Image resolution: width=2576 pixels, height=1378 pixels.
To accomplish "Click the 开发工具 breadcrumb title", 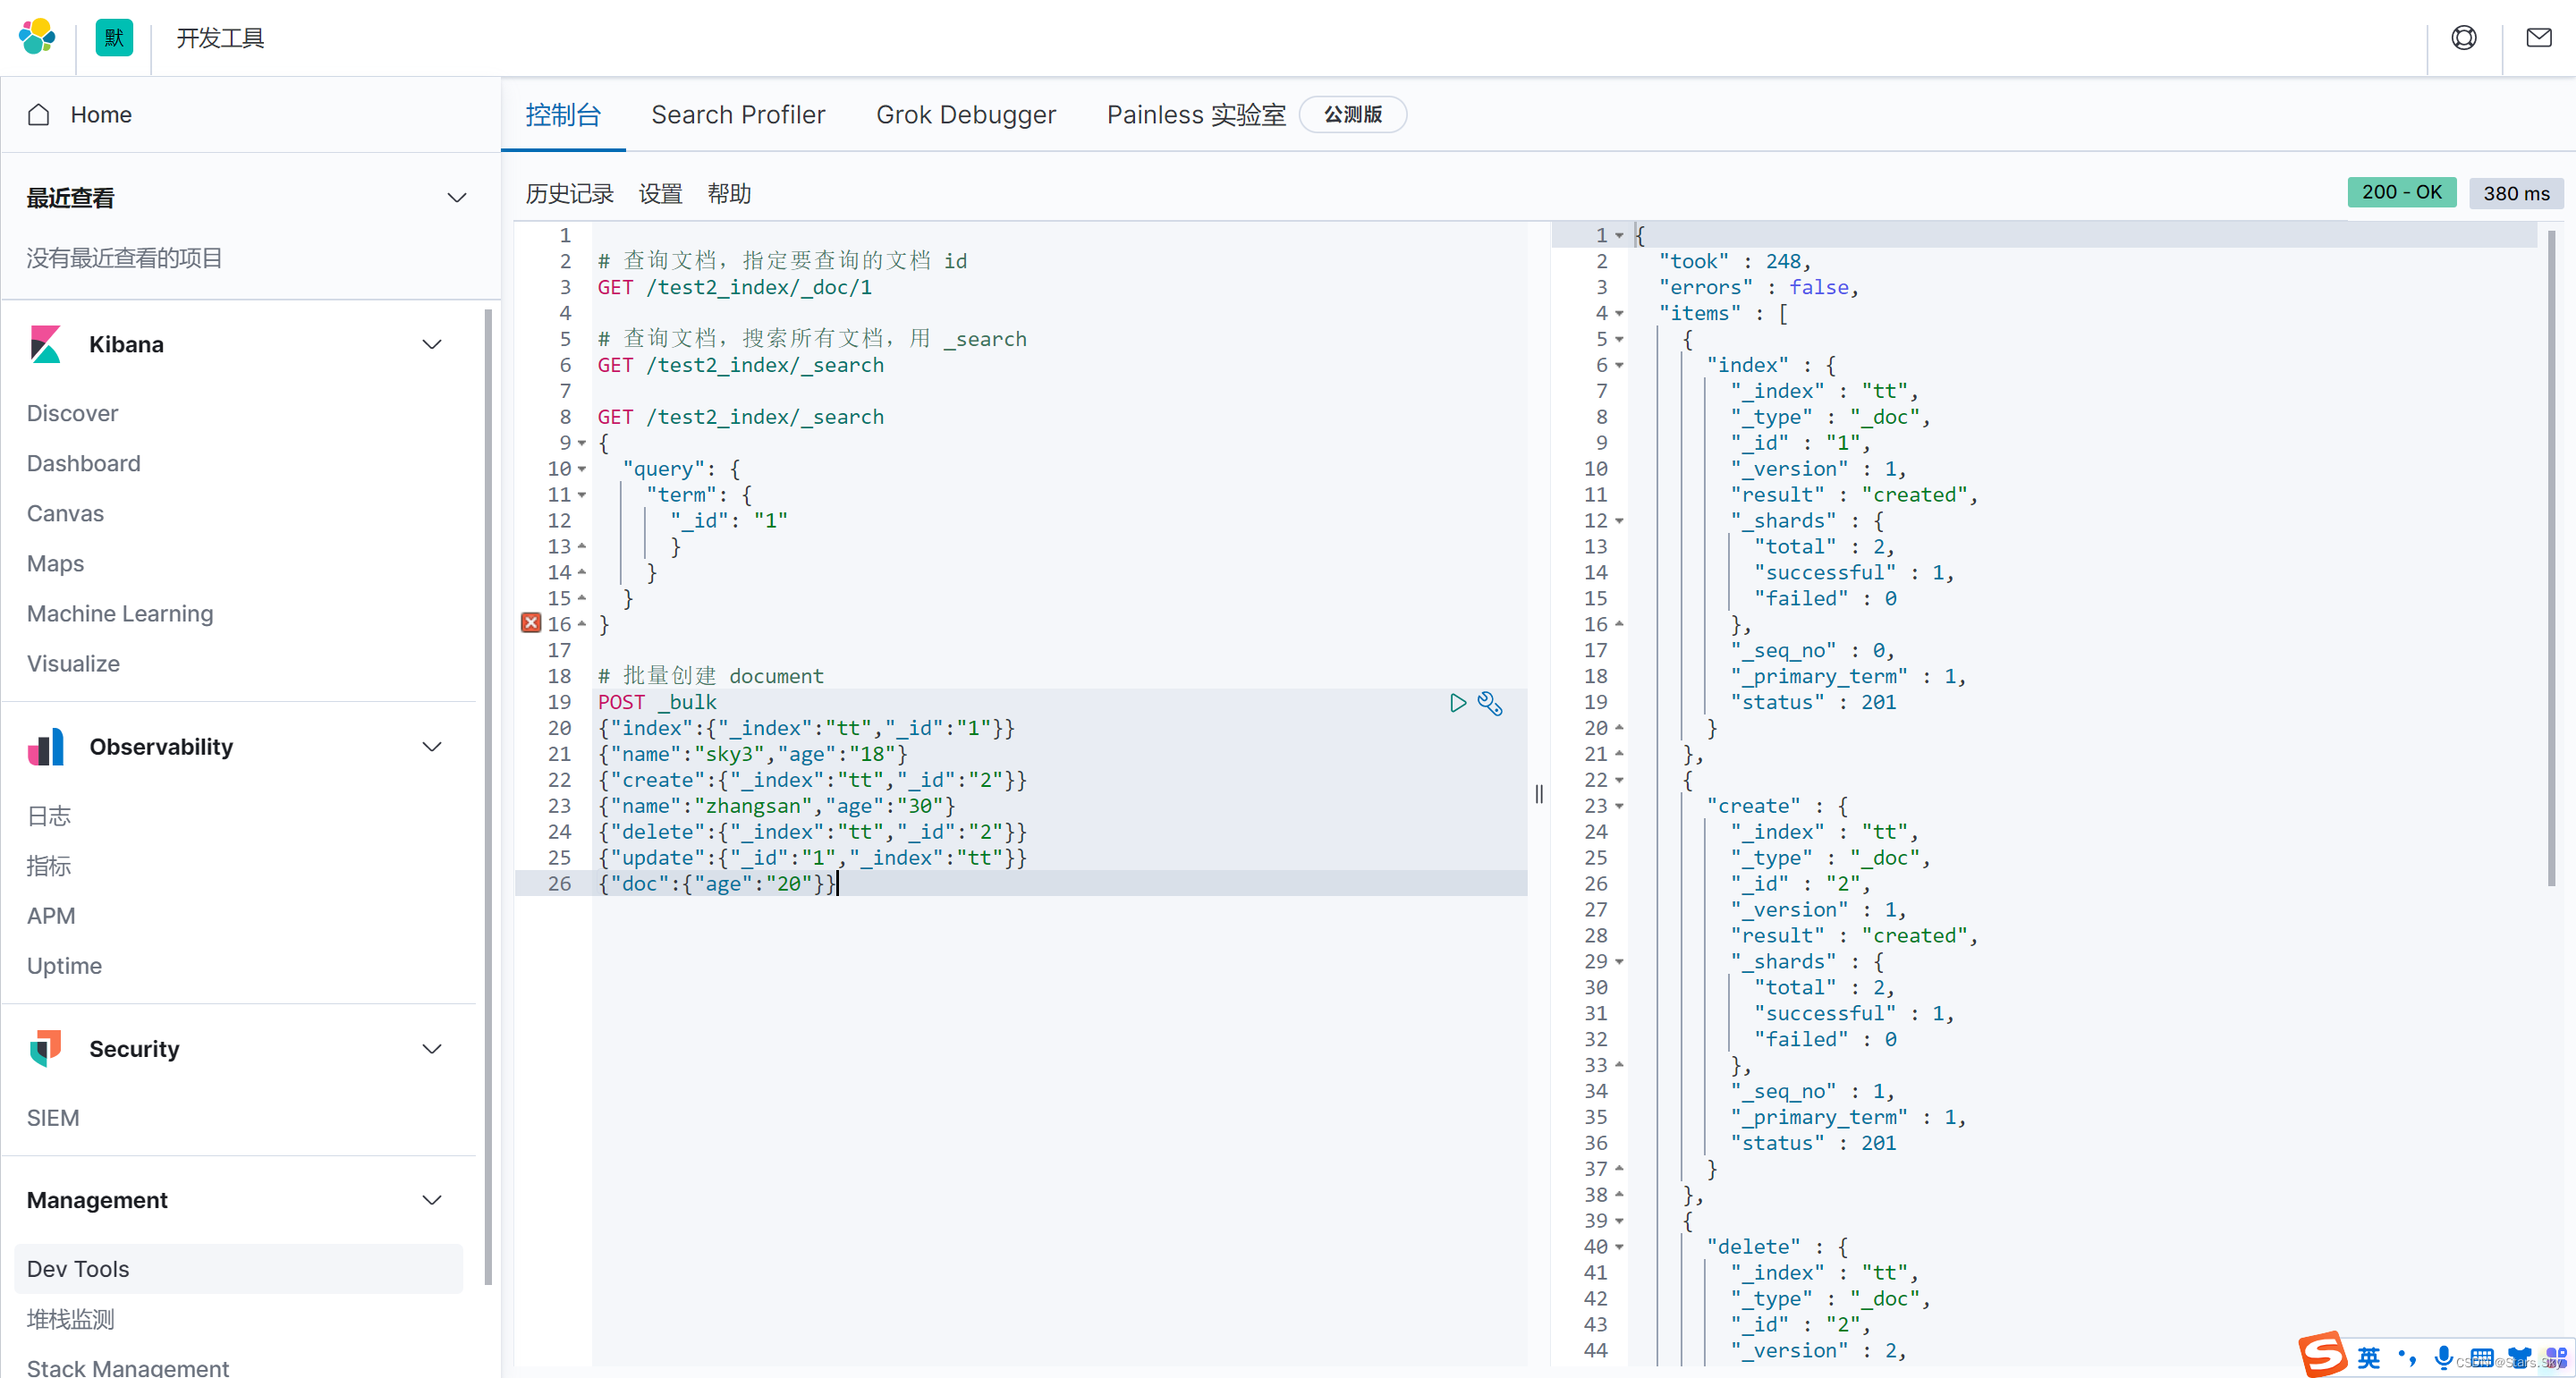I will [x=221, y=38].
